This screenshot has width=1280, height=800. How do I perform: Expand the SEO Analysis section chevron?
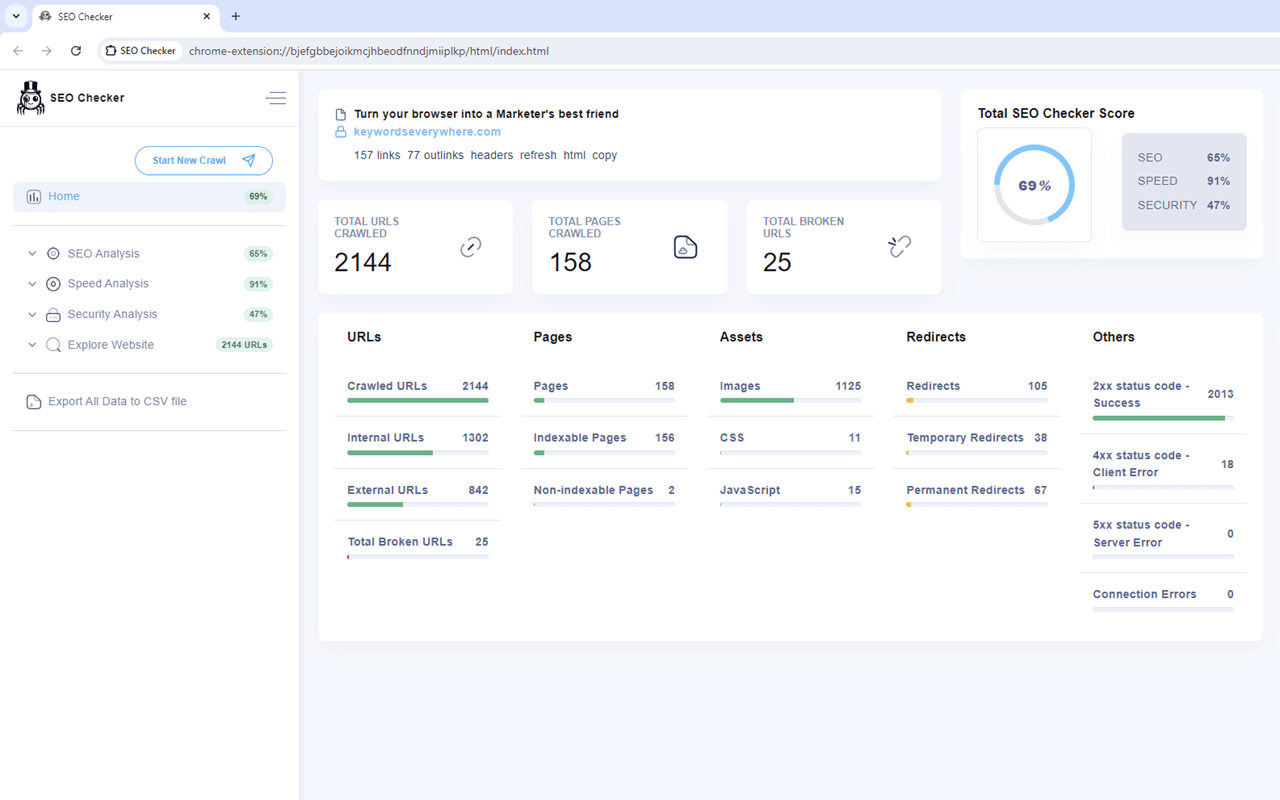click(32, 254)
